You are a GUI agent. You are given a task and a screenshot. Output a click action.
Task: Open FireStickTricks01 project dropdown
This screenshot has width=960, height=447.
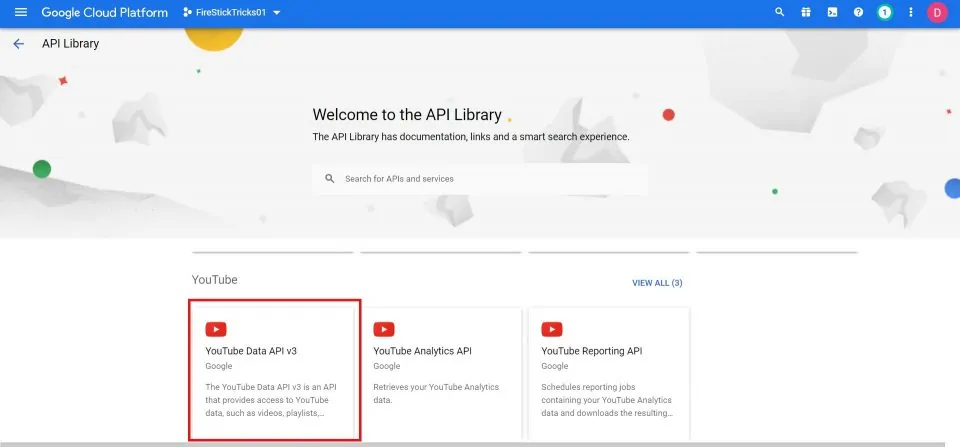pyautogui.click(x=232, y=12)
